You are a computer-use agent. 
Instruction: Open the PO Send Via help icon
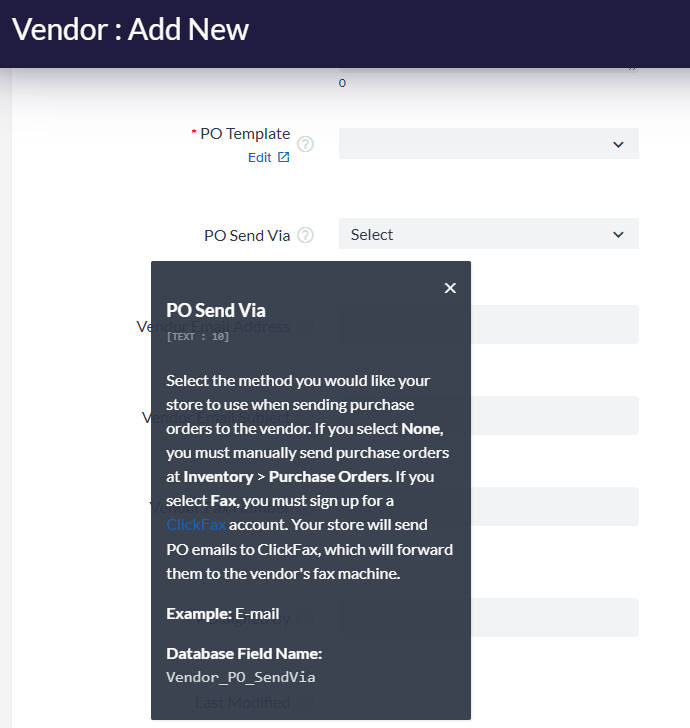tap(306, 235)
